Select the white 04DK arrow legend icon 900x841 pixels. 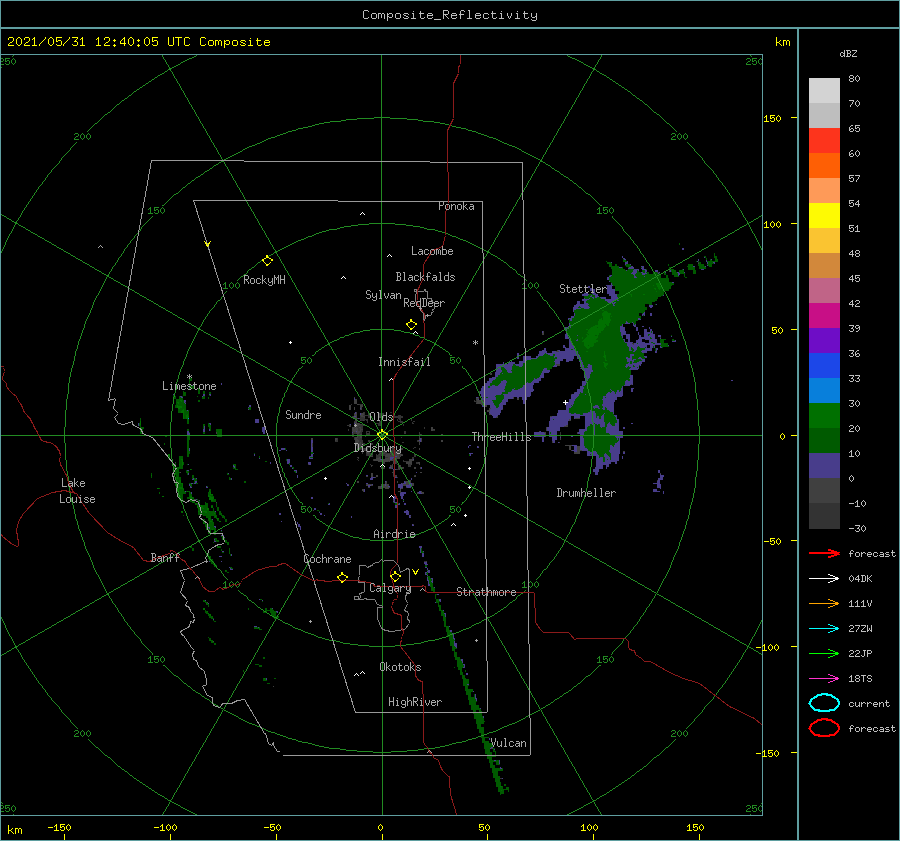824,579
